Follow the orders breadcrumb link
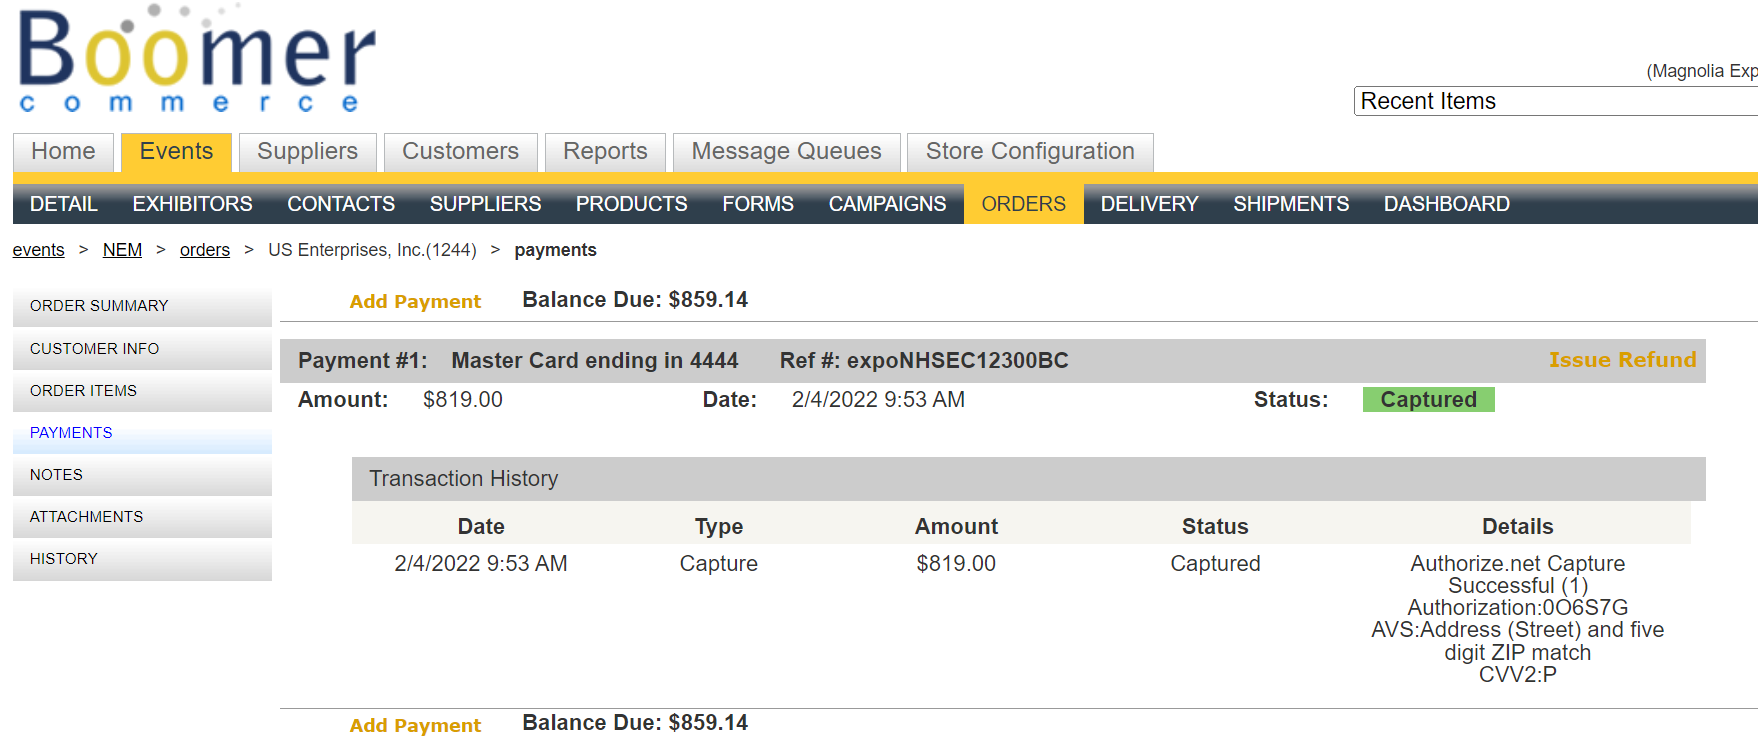 [205, 250]
